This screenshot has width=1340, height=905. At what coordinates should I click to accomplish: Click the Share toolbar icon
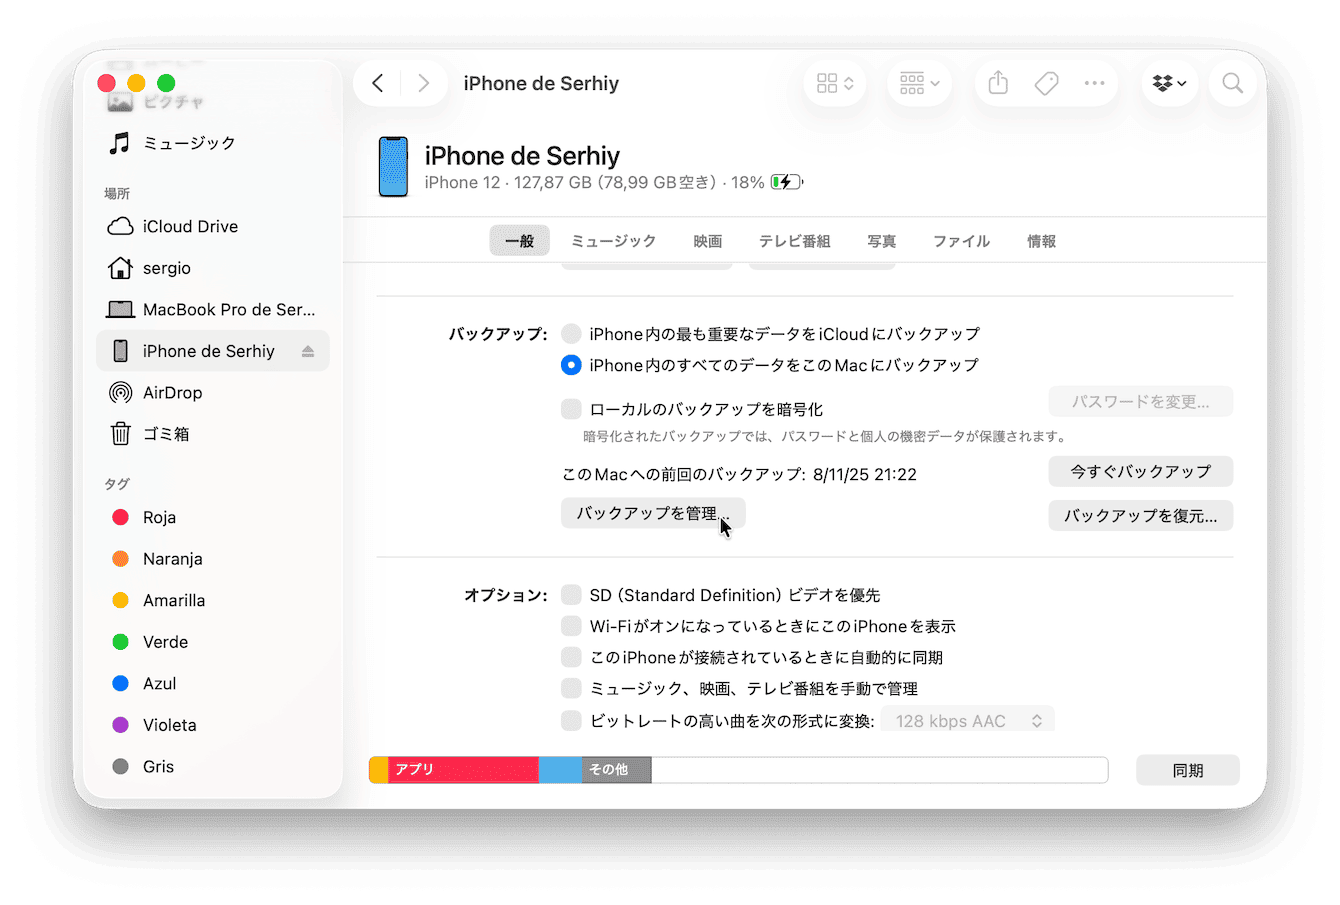tap(998, 83)
